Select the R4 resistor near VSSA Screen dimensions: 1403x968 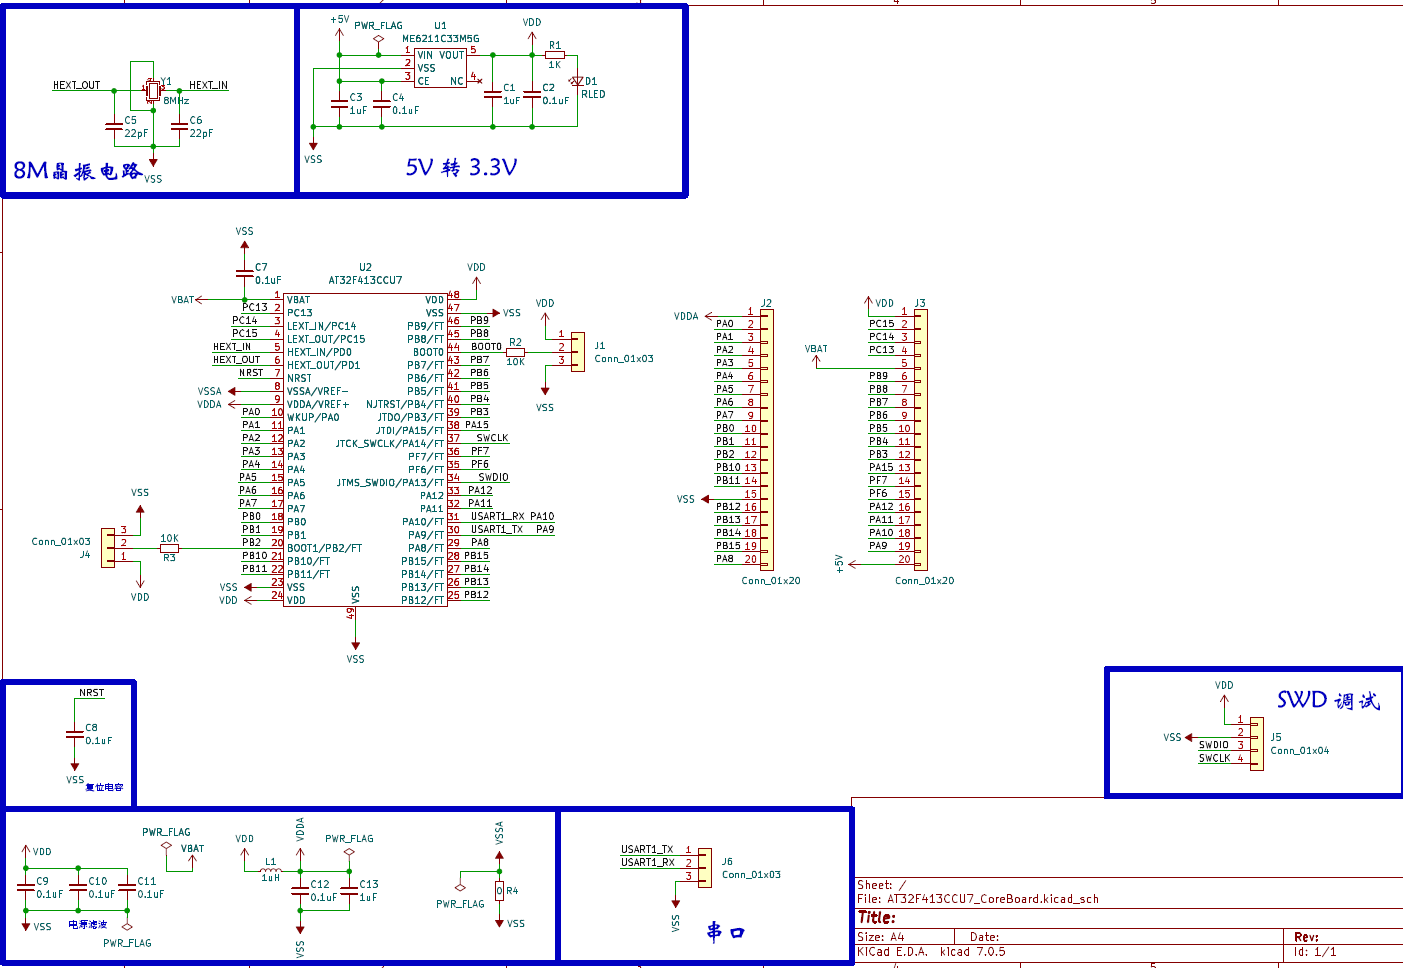(499, 890)
